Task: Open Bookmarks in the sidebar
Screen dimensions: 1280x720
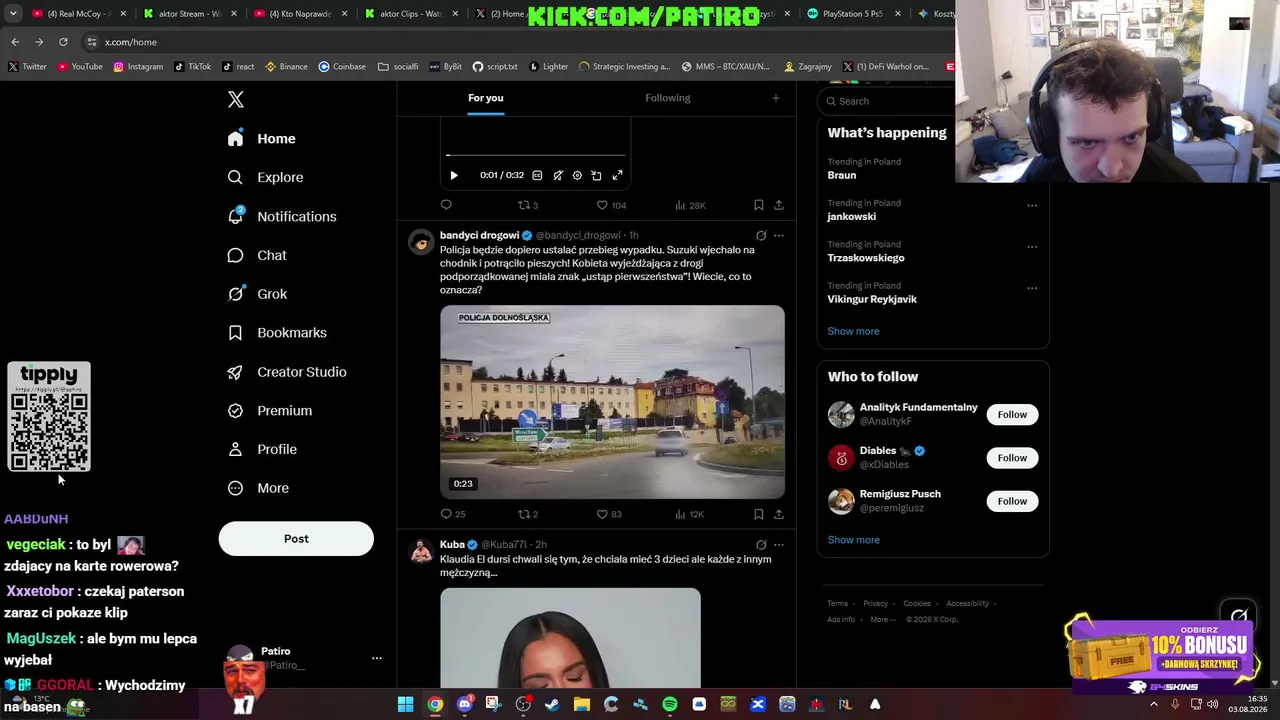Action: pos(277,333)
